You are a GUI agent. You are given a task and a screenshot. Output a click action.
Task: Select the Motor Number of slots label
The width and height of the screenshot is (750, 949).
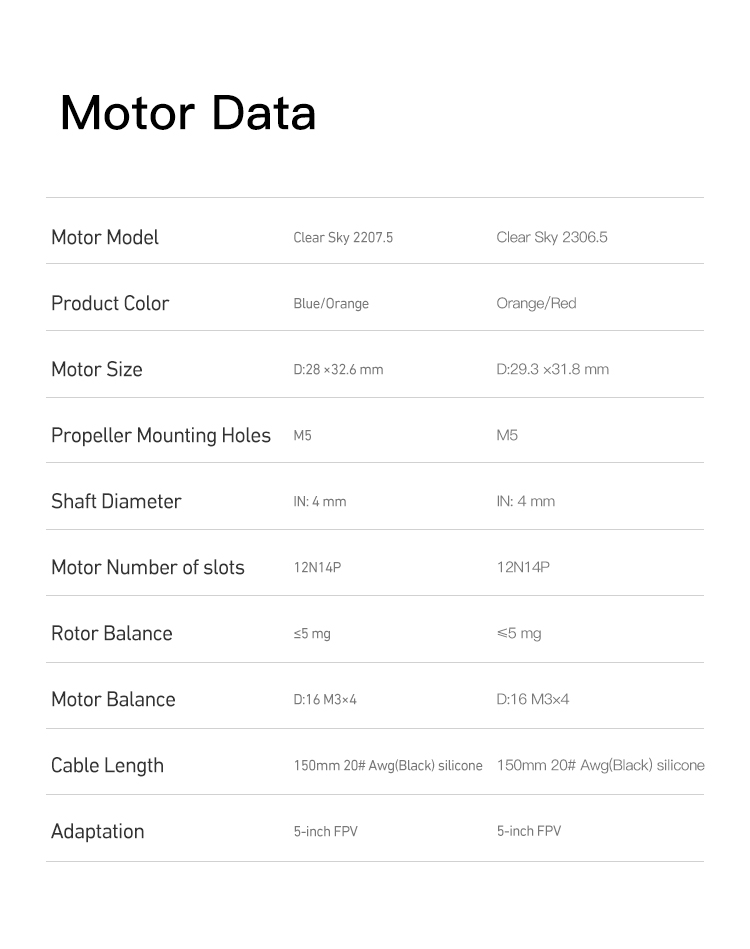coord(148,567)
